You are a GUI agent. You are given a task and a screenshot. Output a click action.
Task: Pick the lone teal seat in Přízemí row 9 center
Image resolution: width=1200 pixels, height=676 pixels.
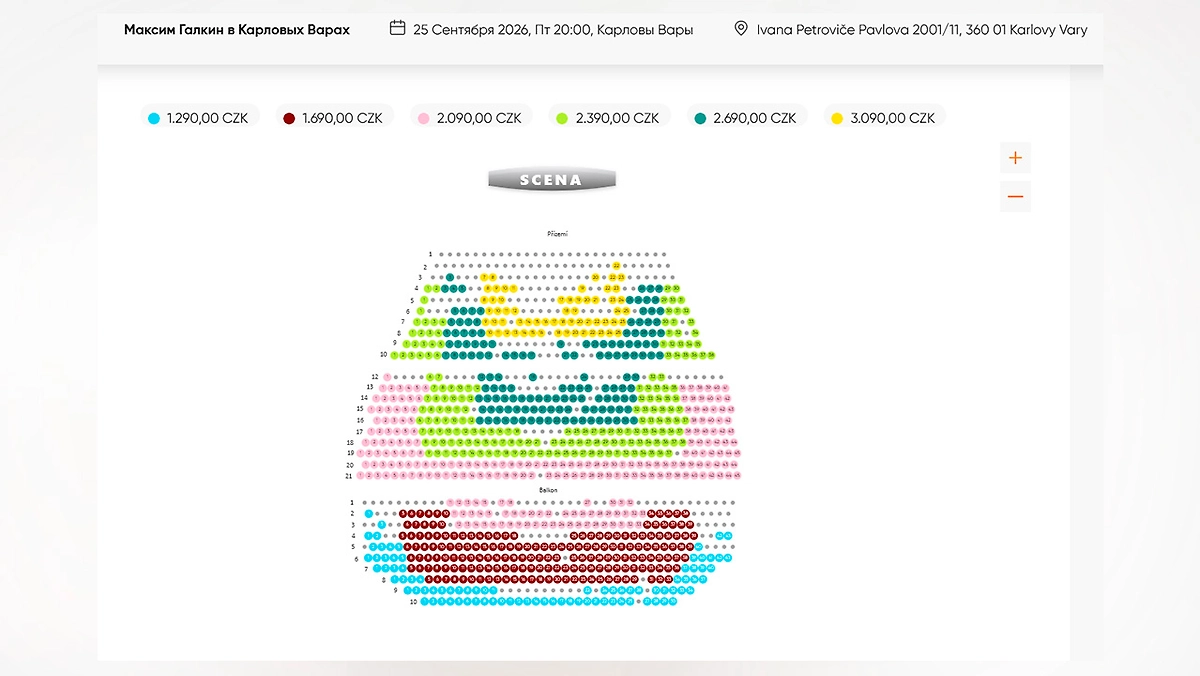(x=560, y=344)
